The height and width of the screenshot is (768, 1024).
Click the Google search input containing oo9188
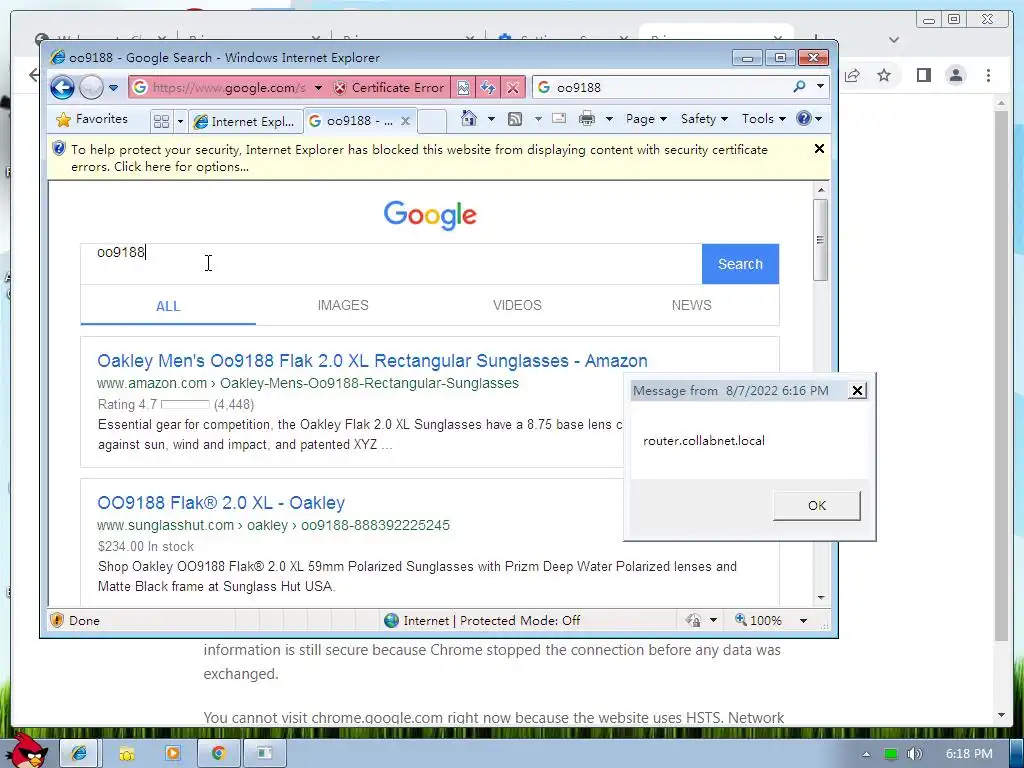click(391, 264)
